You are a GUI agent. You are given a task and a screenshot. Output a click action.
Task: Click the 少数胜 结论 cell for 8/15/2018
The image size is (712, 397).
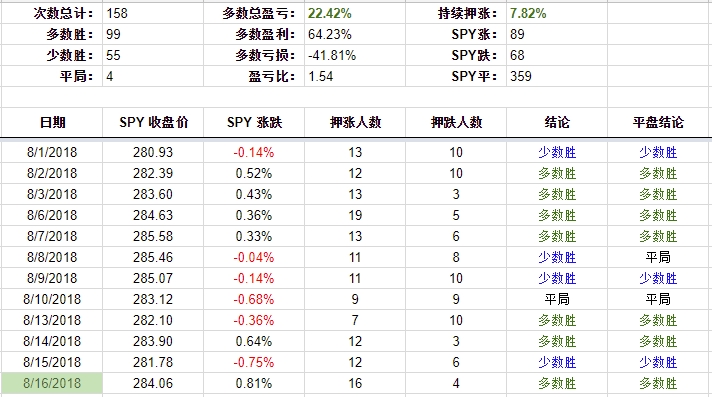(x=557, y=362)
